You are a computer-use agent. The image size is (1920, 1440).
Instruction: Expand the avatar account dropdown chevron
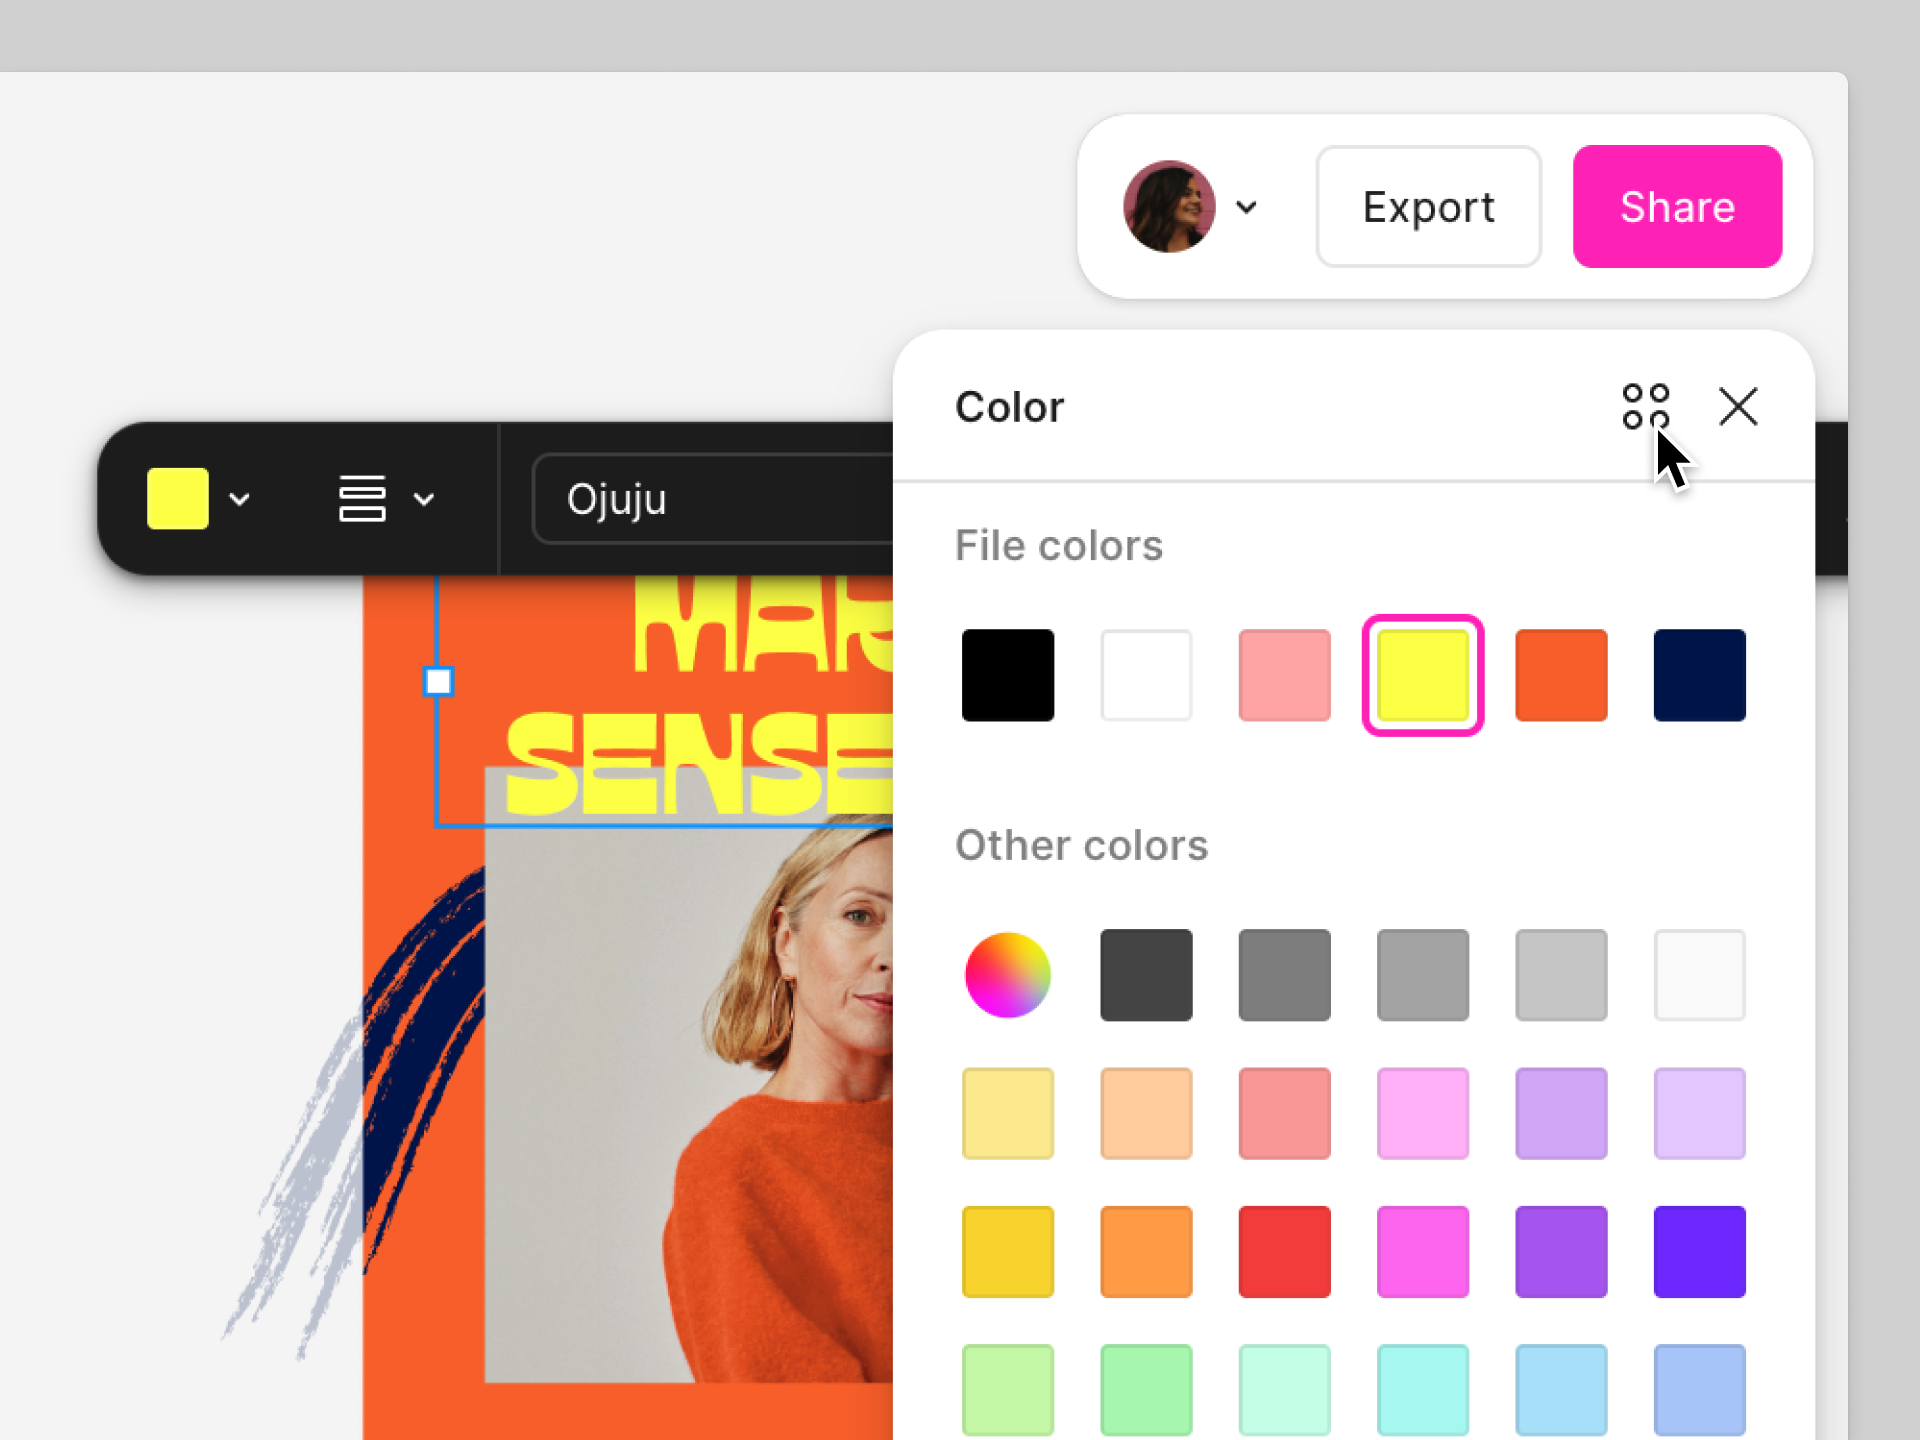(1246, 207)
